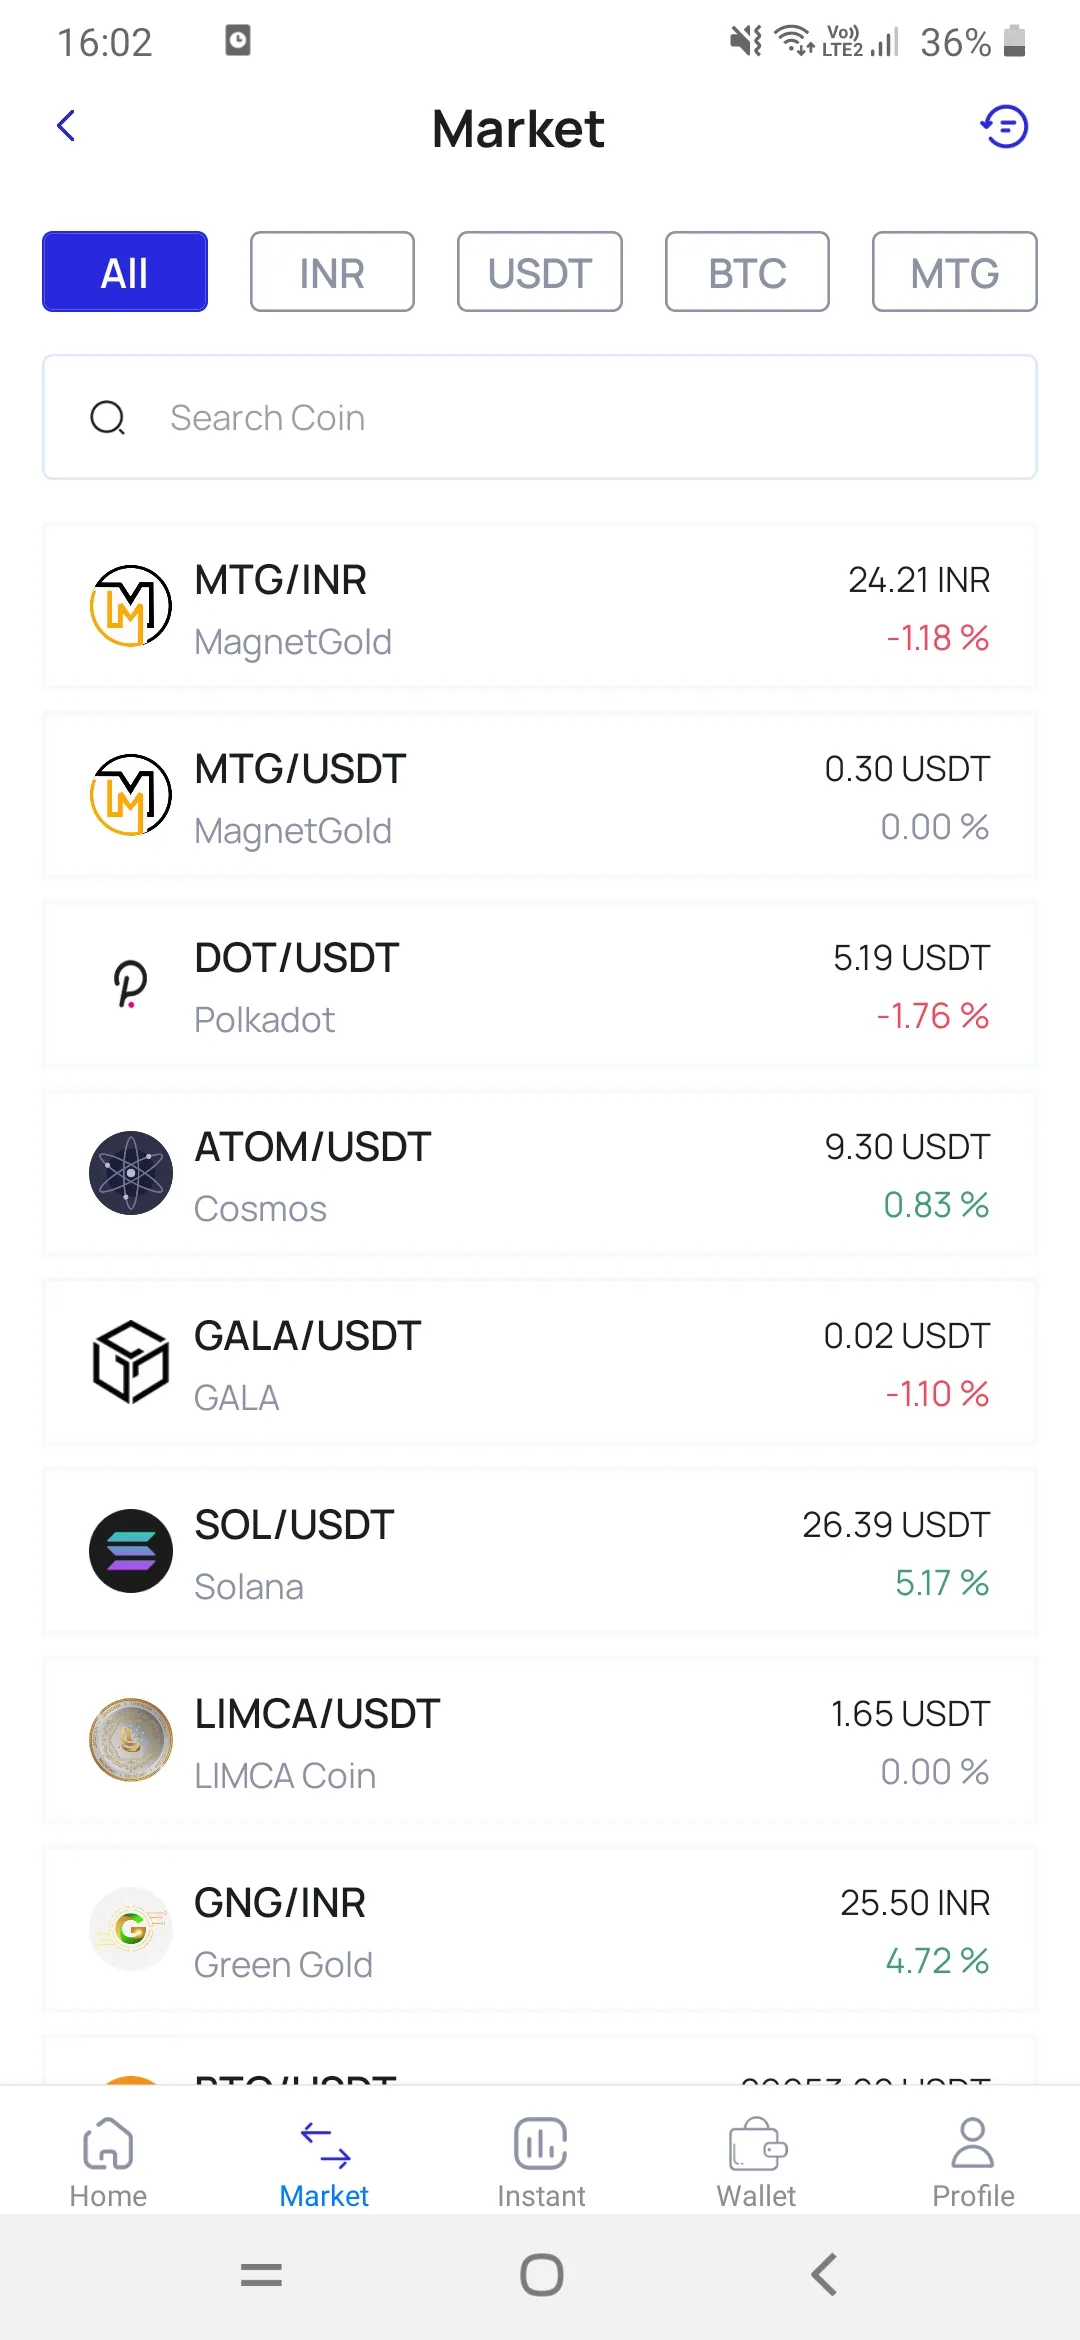
Task: Select the All filter tab
Action: pos(125,272)
